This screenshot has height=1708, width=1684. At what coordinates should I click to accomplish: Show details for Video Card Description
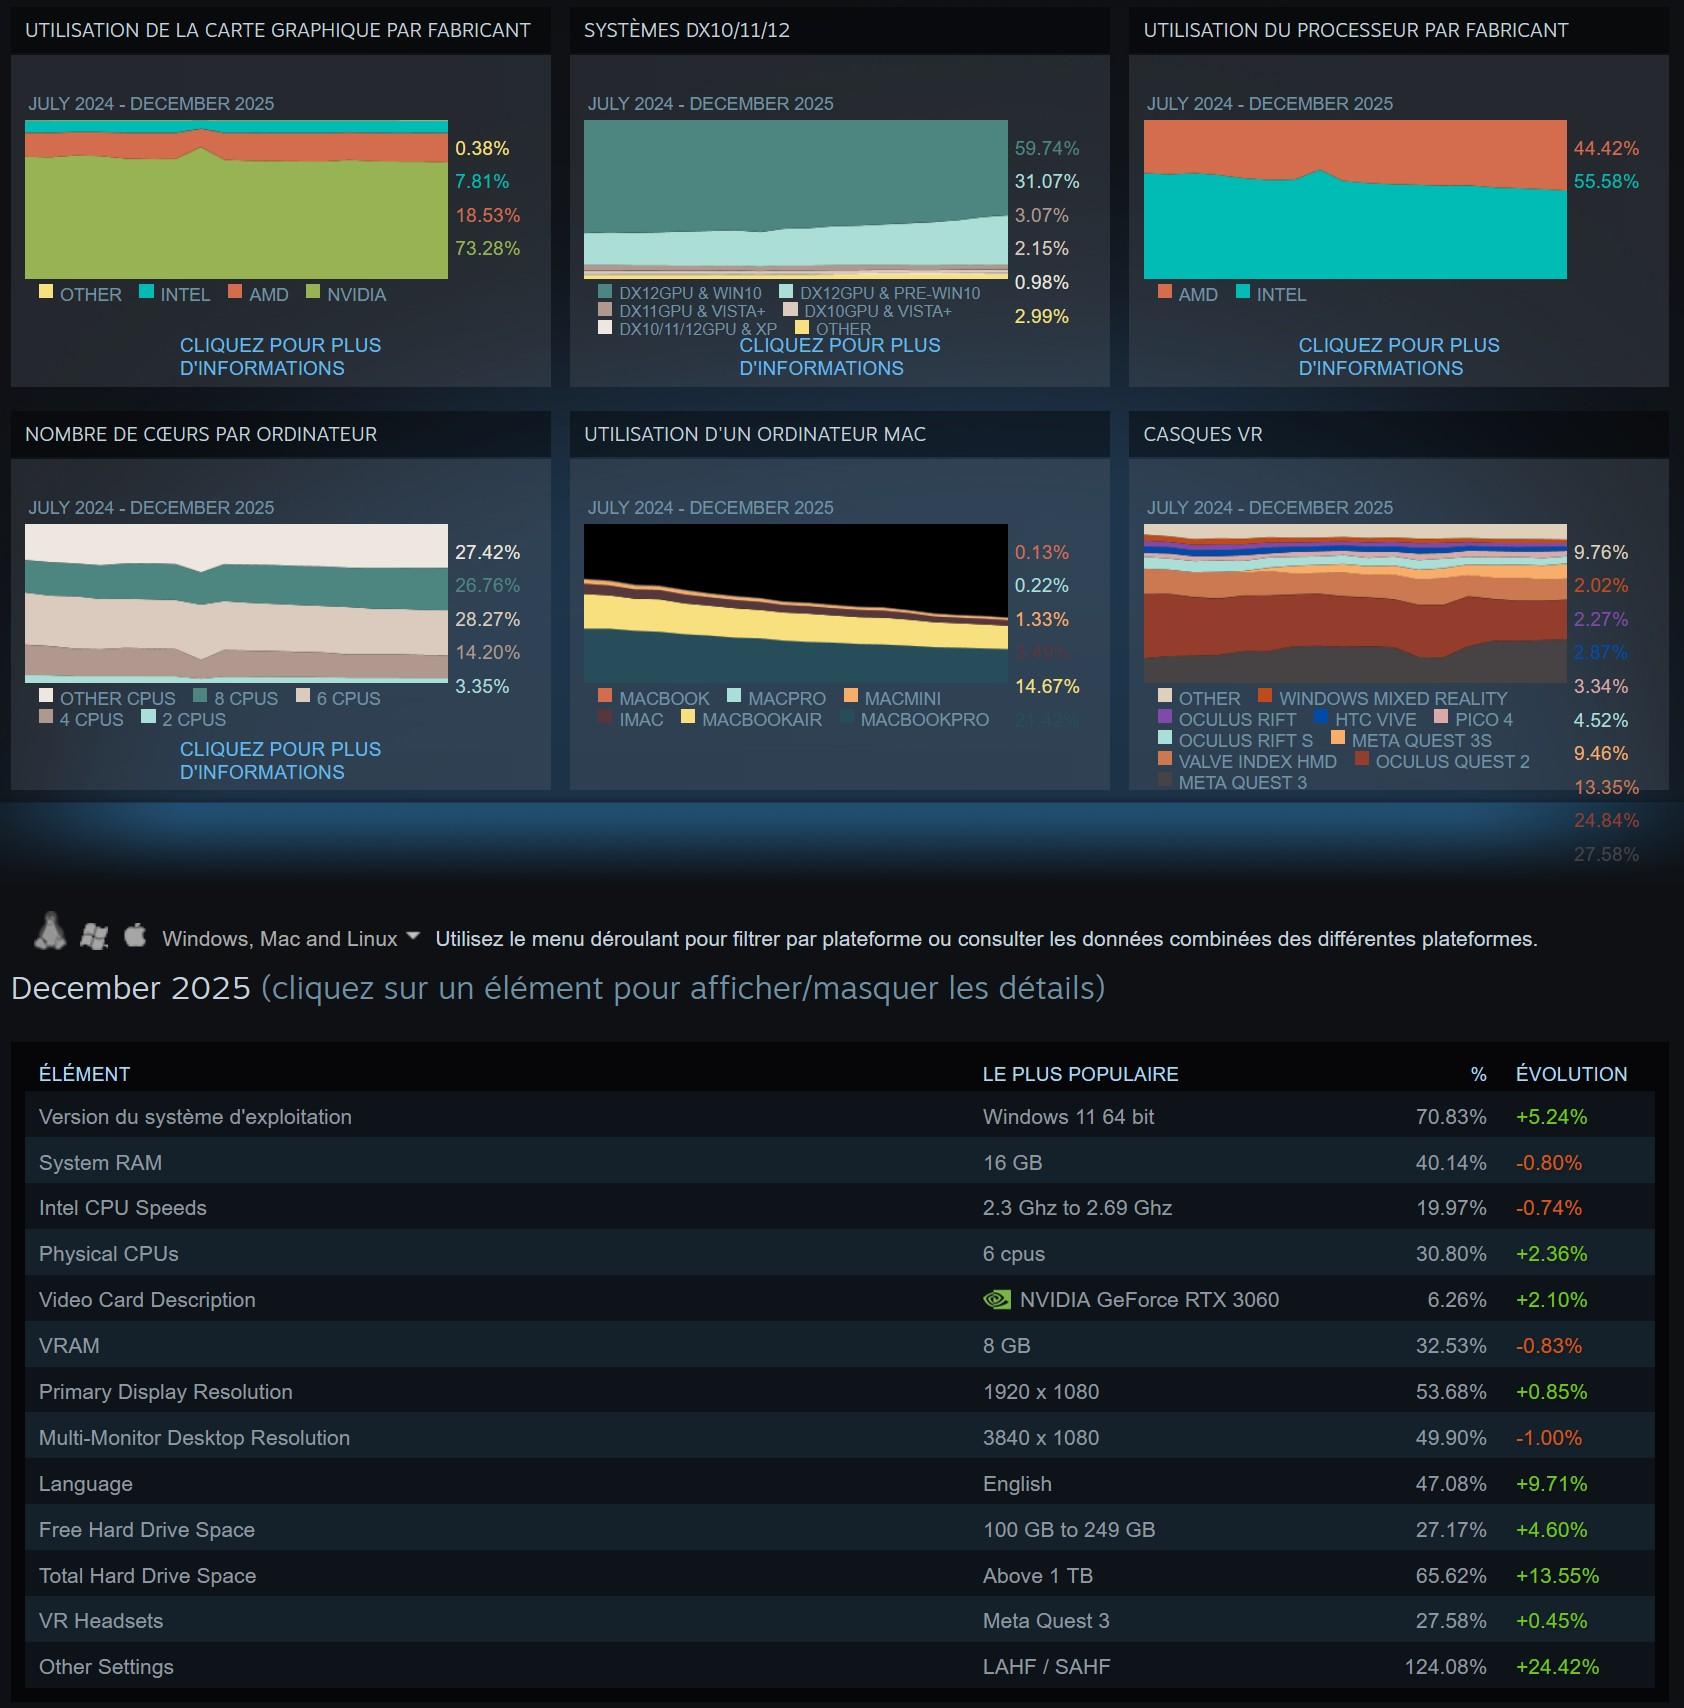click(146, 1300)
